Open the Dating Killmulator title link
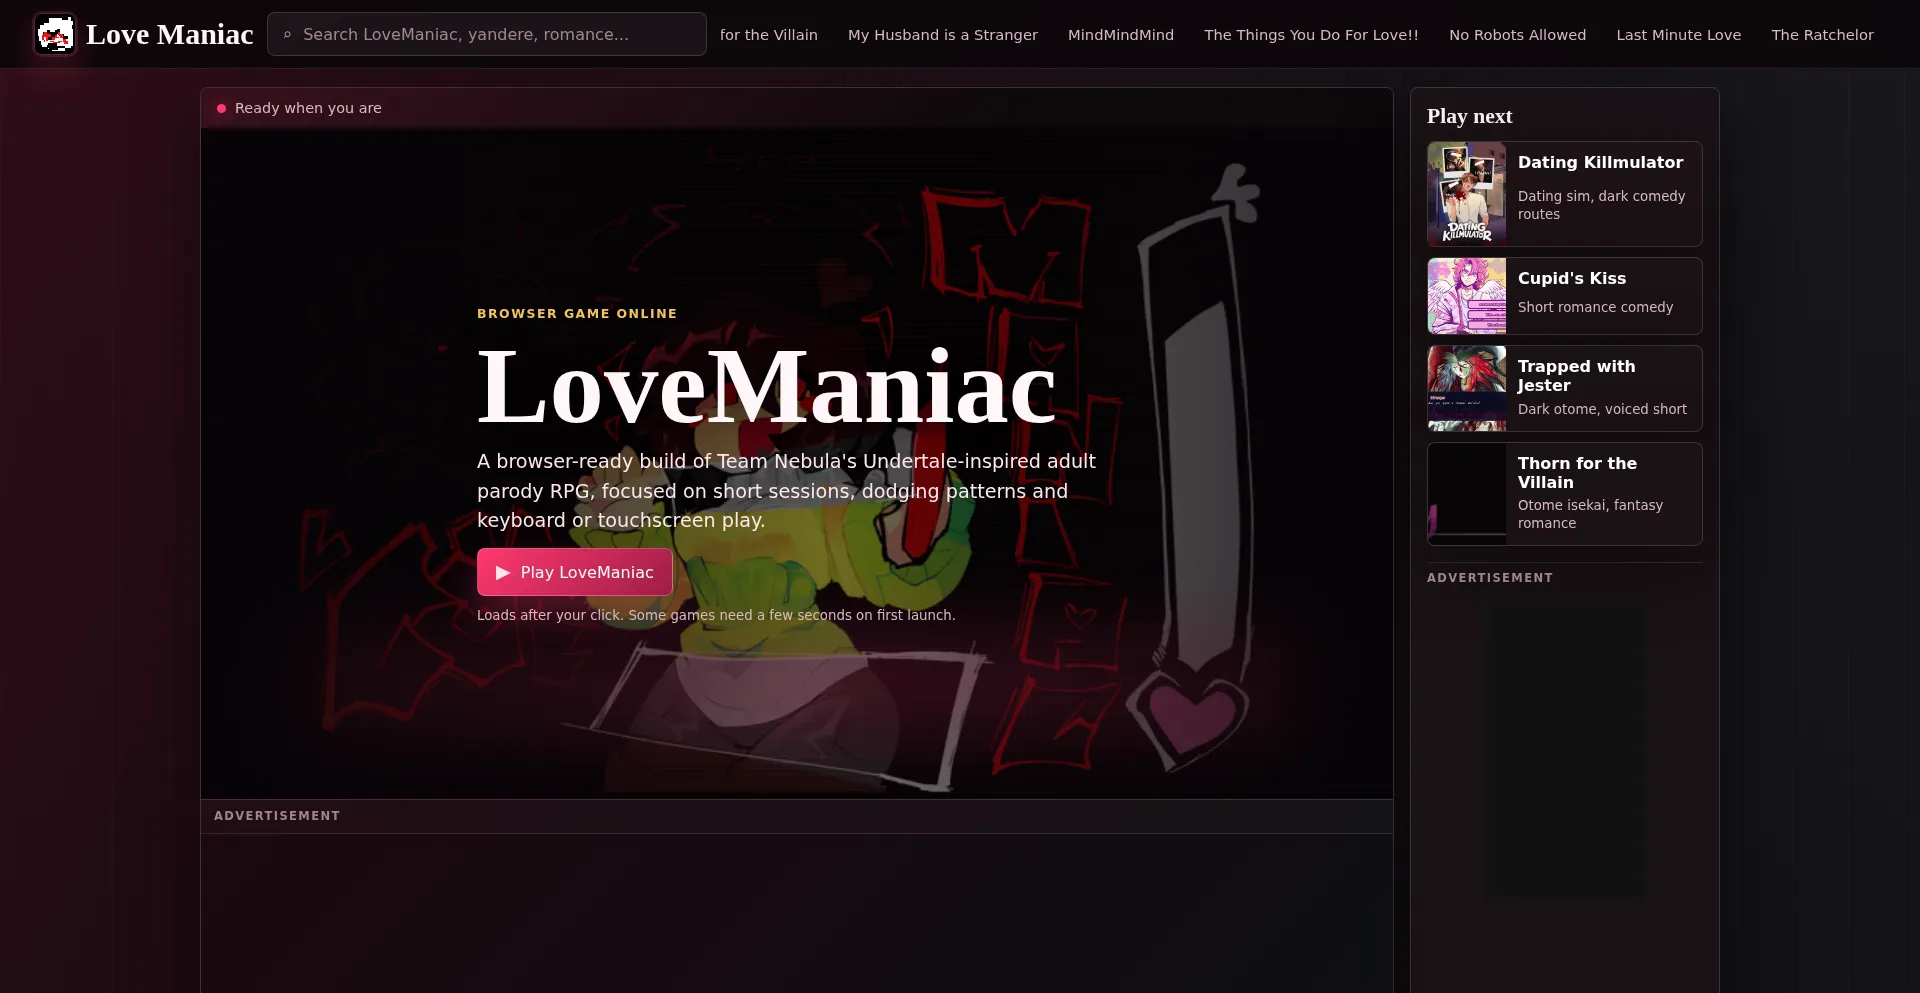The height and width of the screenshot is (993, 1920). pos(1600,162)
